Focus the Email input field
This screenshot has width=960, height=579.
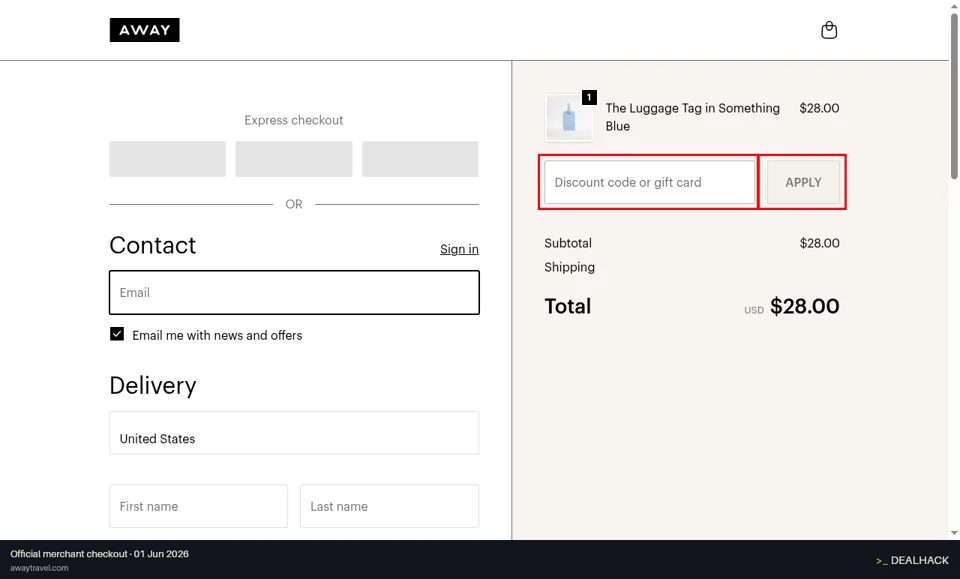click(294, 293)
